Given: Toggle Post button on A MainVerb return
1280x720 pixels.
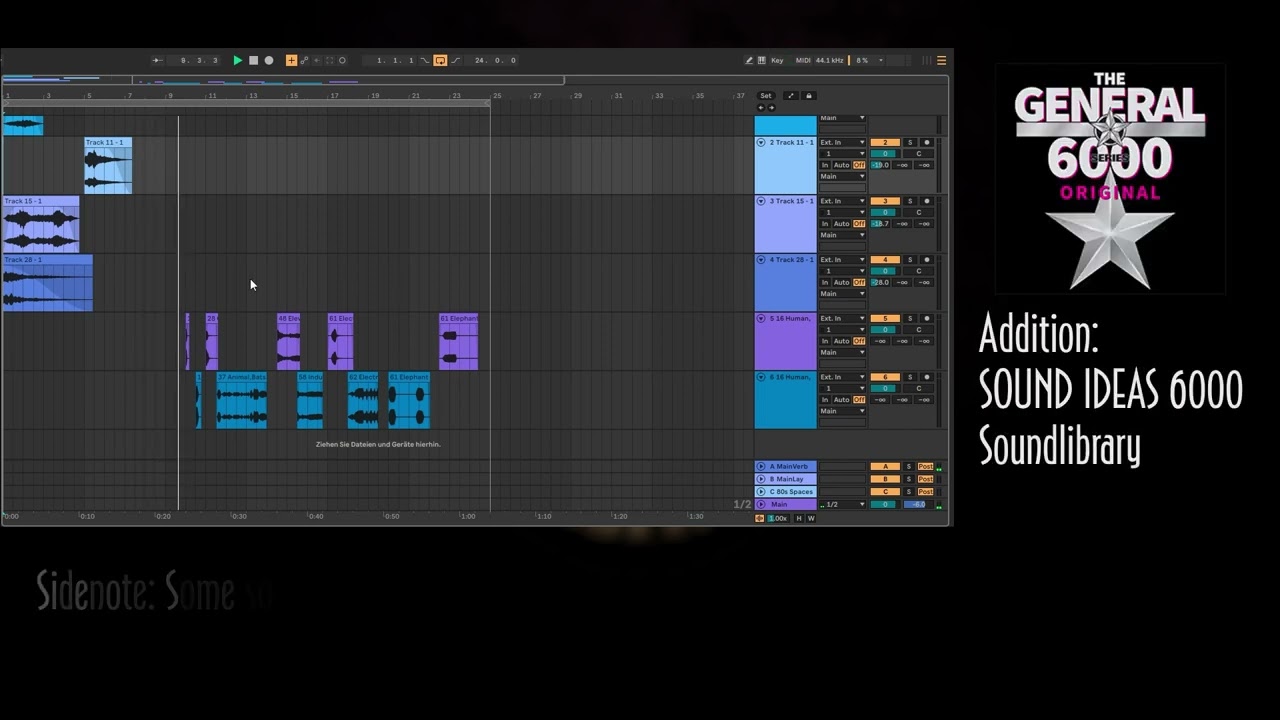Looking at the screenshot, I should point(925,467).
